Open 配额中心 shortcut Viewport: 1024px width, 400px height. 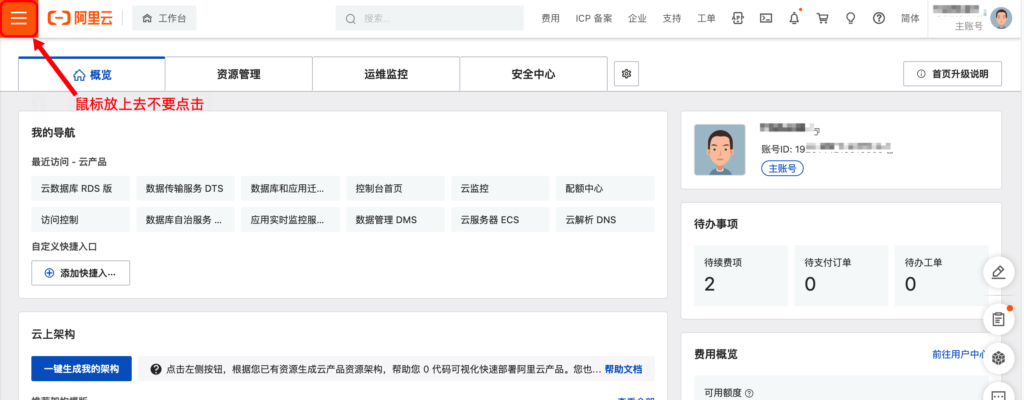[x=605, y=188]
